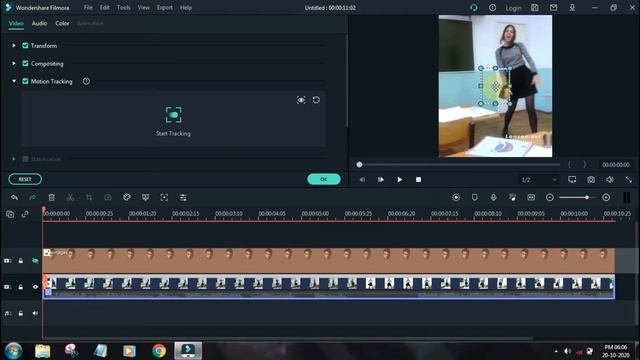Click the Start Tracking icon
The image size is (640, 360).
coord(173,115)
